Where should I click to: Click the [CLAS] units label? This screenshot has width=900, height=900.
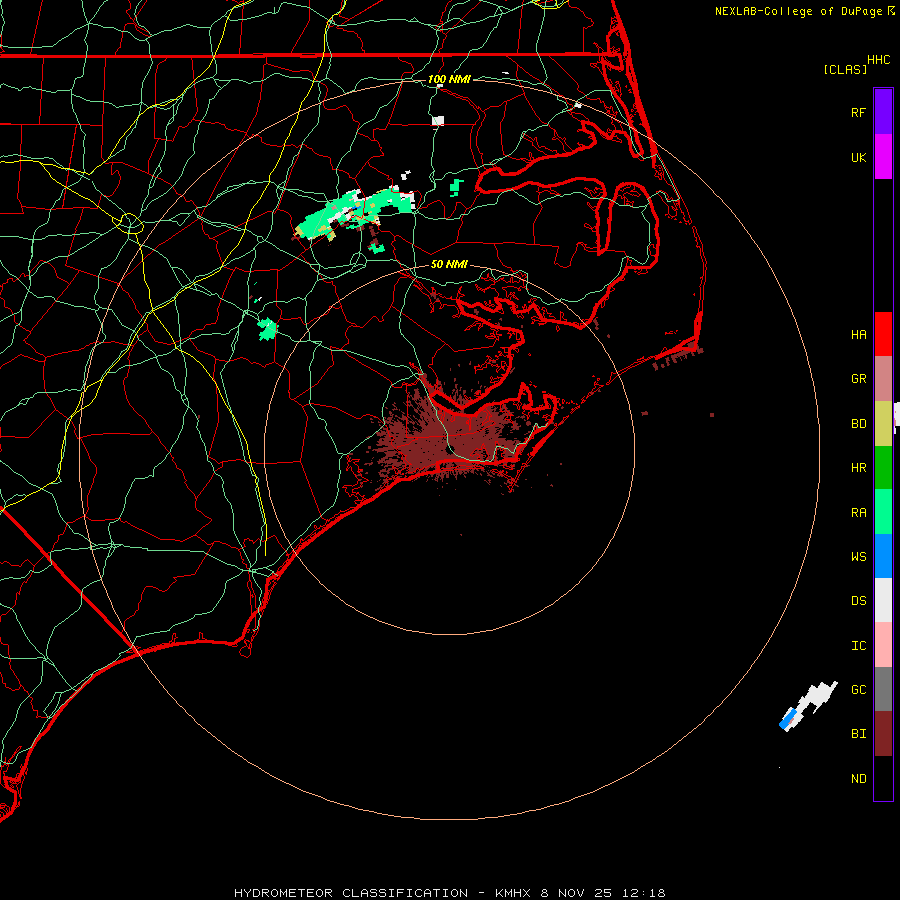845,69
